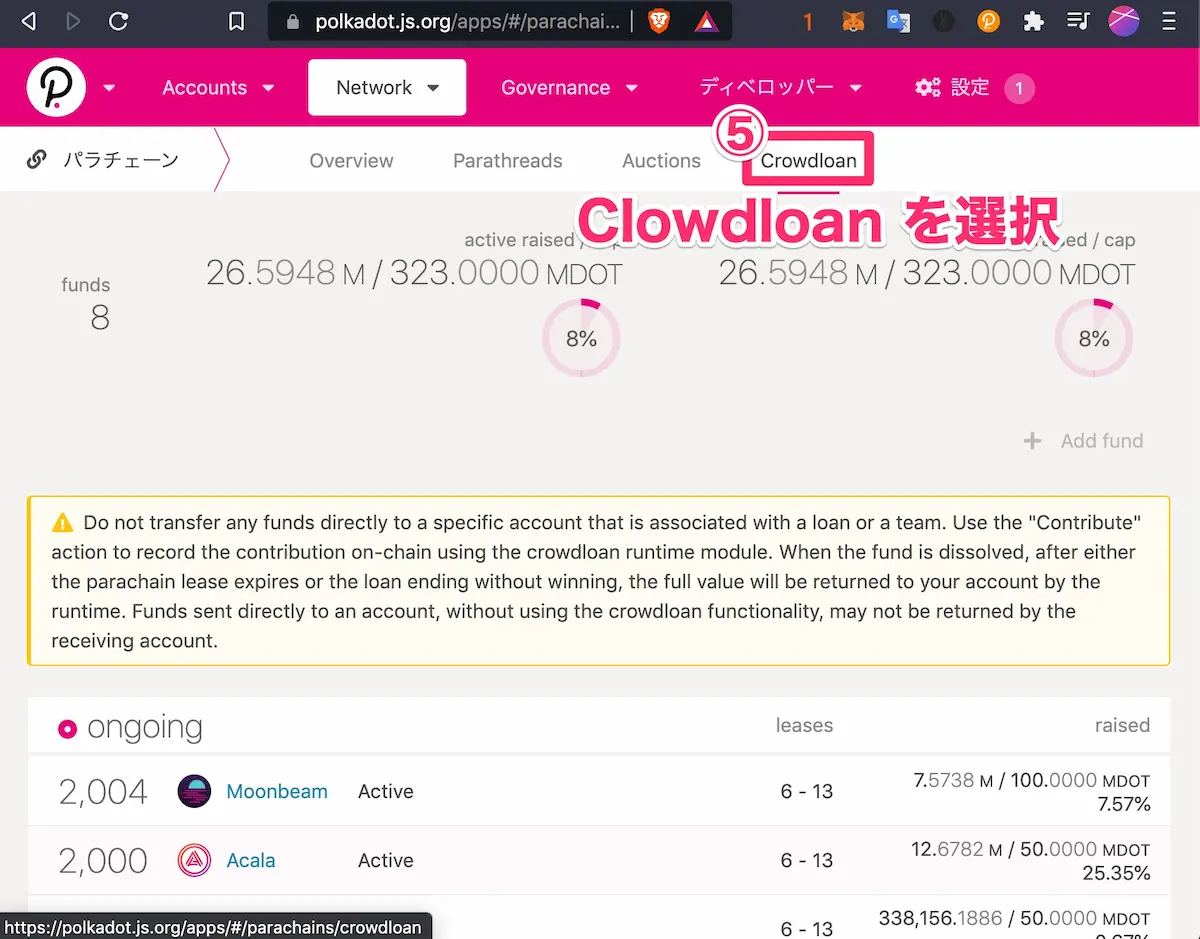Image resolution: width=1200 pixels, height=939 pixels.
Task: Click the dark circular Y extension icon
Action: coord(943,21)
